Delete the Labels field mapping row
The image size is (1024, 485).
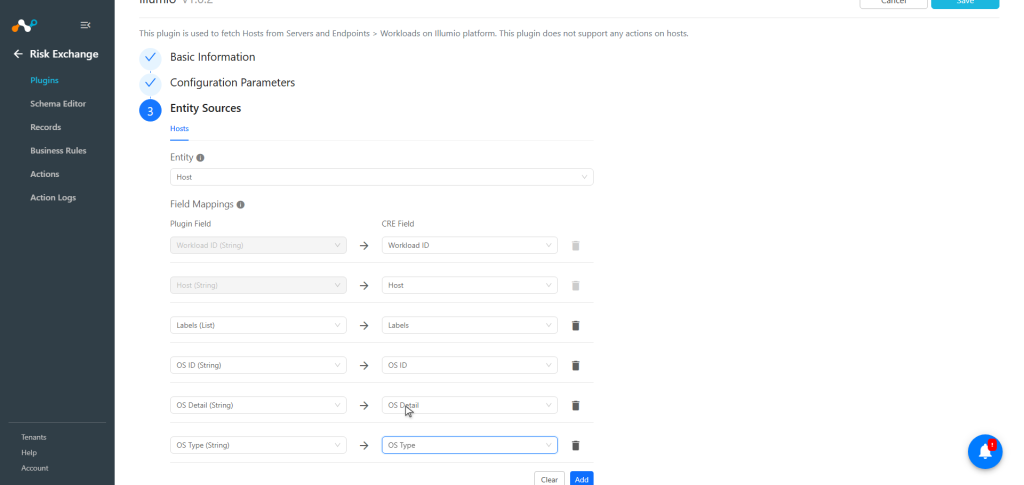575,325
